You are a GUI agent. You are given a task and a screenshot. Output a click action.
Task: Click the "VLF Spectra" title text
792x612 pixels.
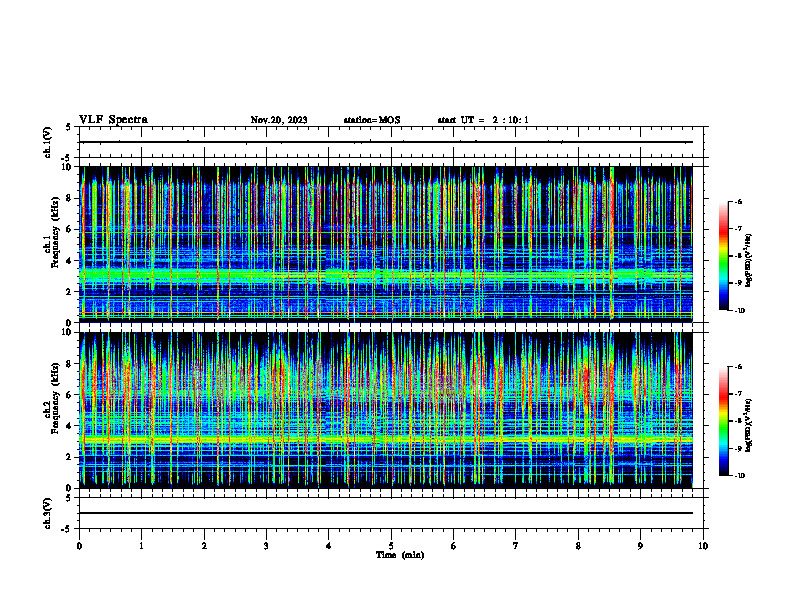click(113, 120)
